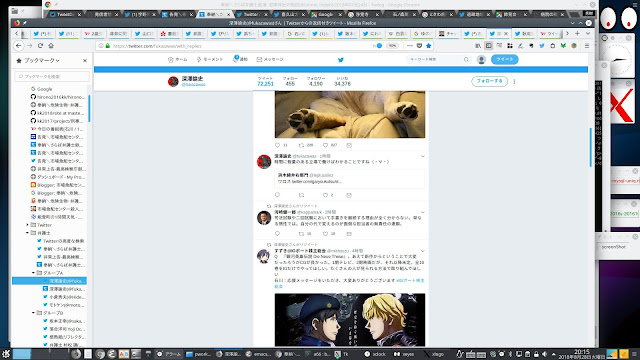Open the Twitter moments tab
640x360 pixels.
coord(210,60)
